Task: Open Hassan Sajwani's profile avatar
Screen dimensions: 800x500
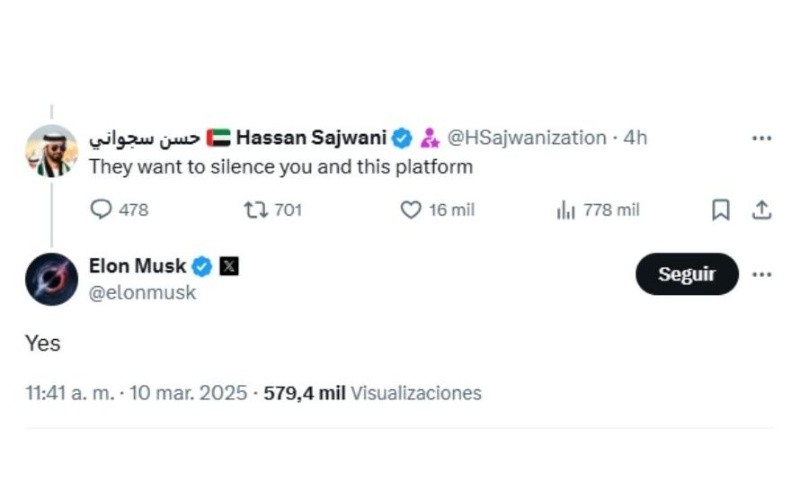Action: click(x=51, y=151)
